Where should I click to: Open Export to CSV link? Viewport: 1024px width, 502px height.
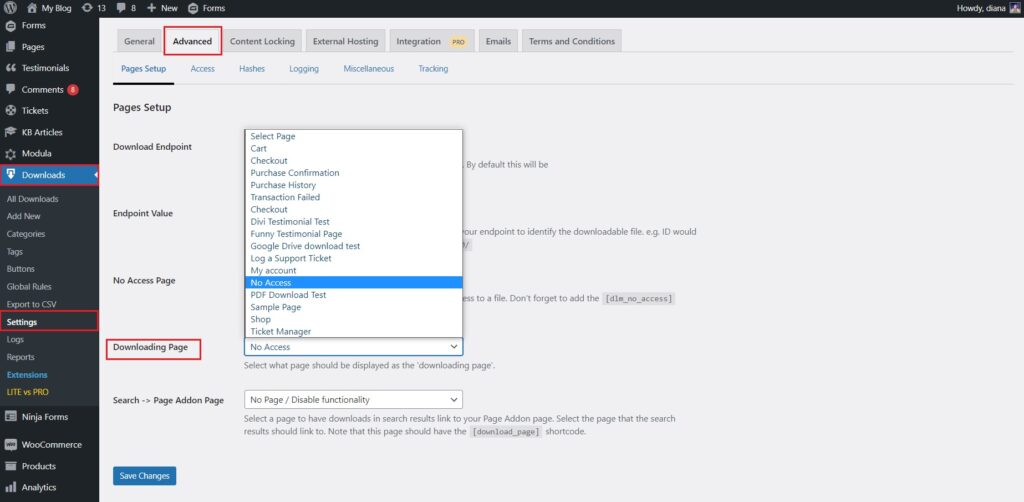[31, 304]
